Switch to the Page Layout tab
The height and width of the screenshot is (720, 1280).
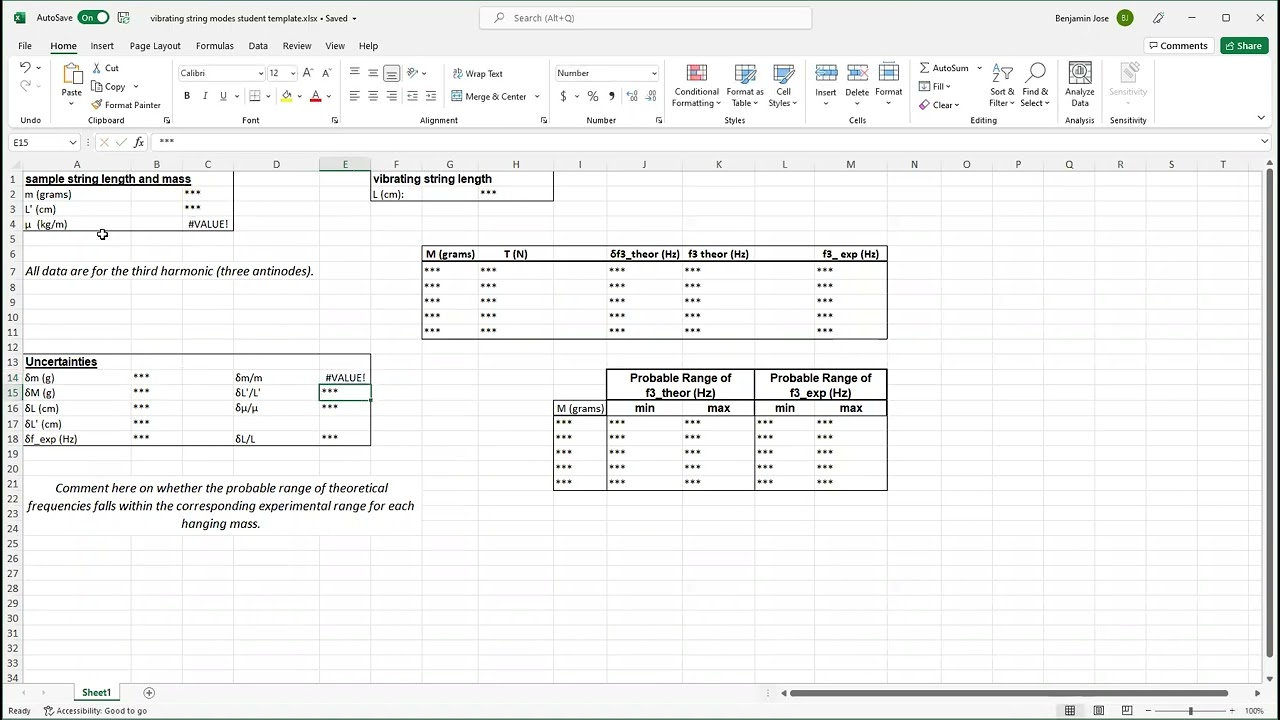[x=155, y=46]
